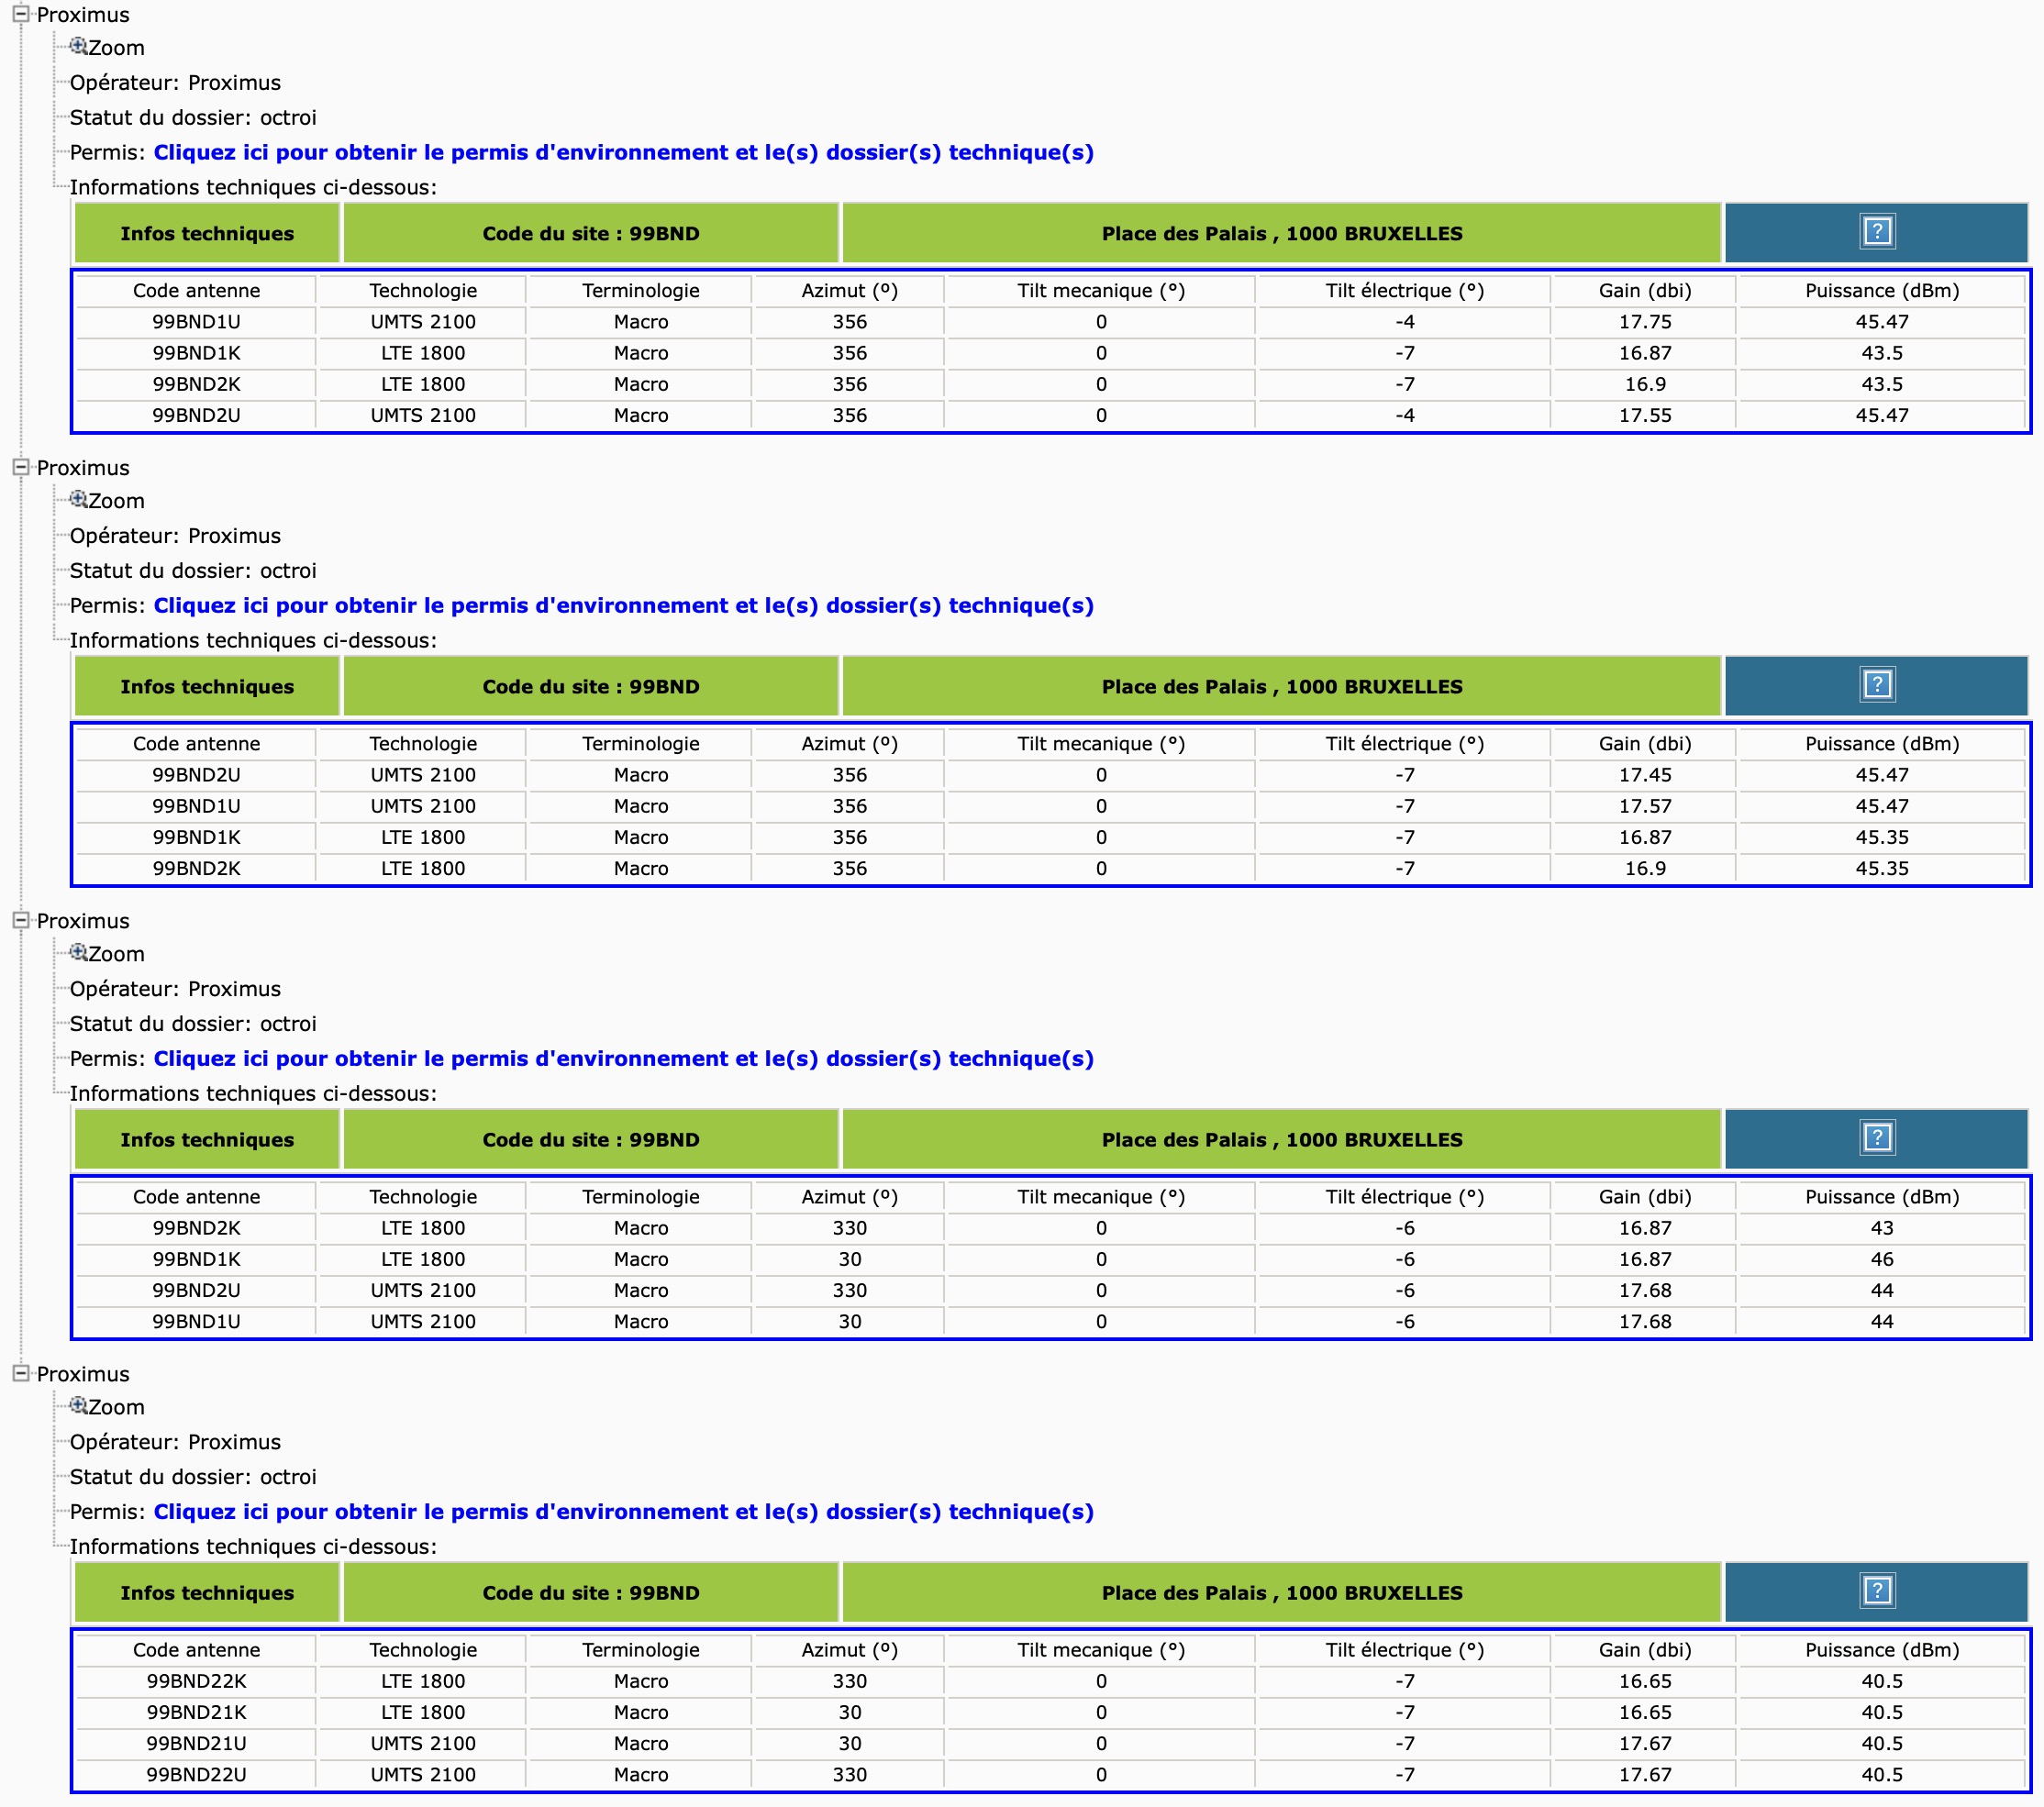This screenshot has height=1807, width=2044.
Task: Click the 'Infos techniques' header of the first table
Action: (207, 234)
